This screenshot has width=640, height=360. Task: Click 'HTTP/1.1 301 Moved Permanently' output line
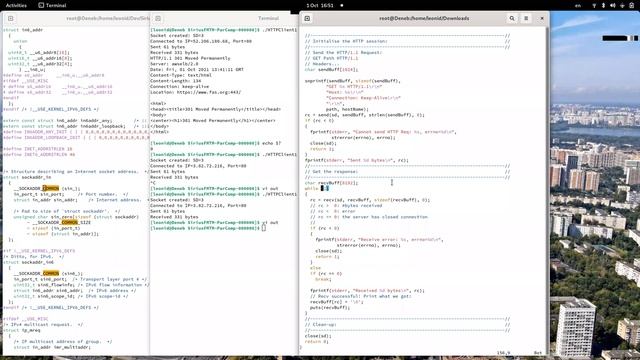click(190, 58)
